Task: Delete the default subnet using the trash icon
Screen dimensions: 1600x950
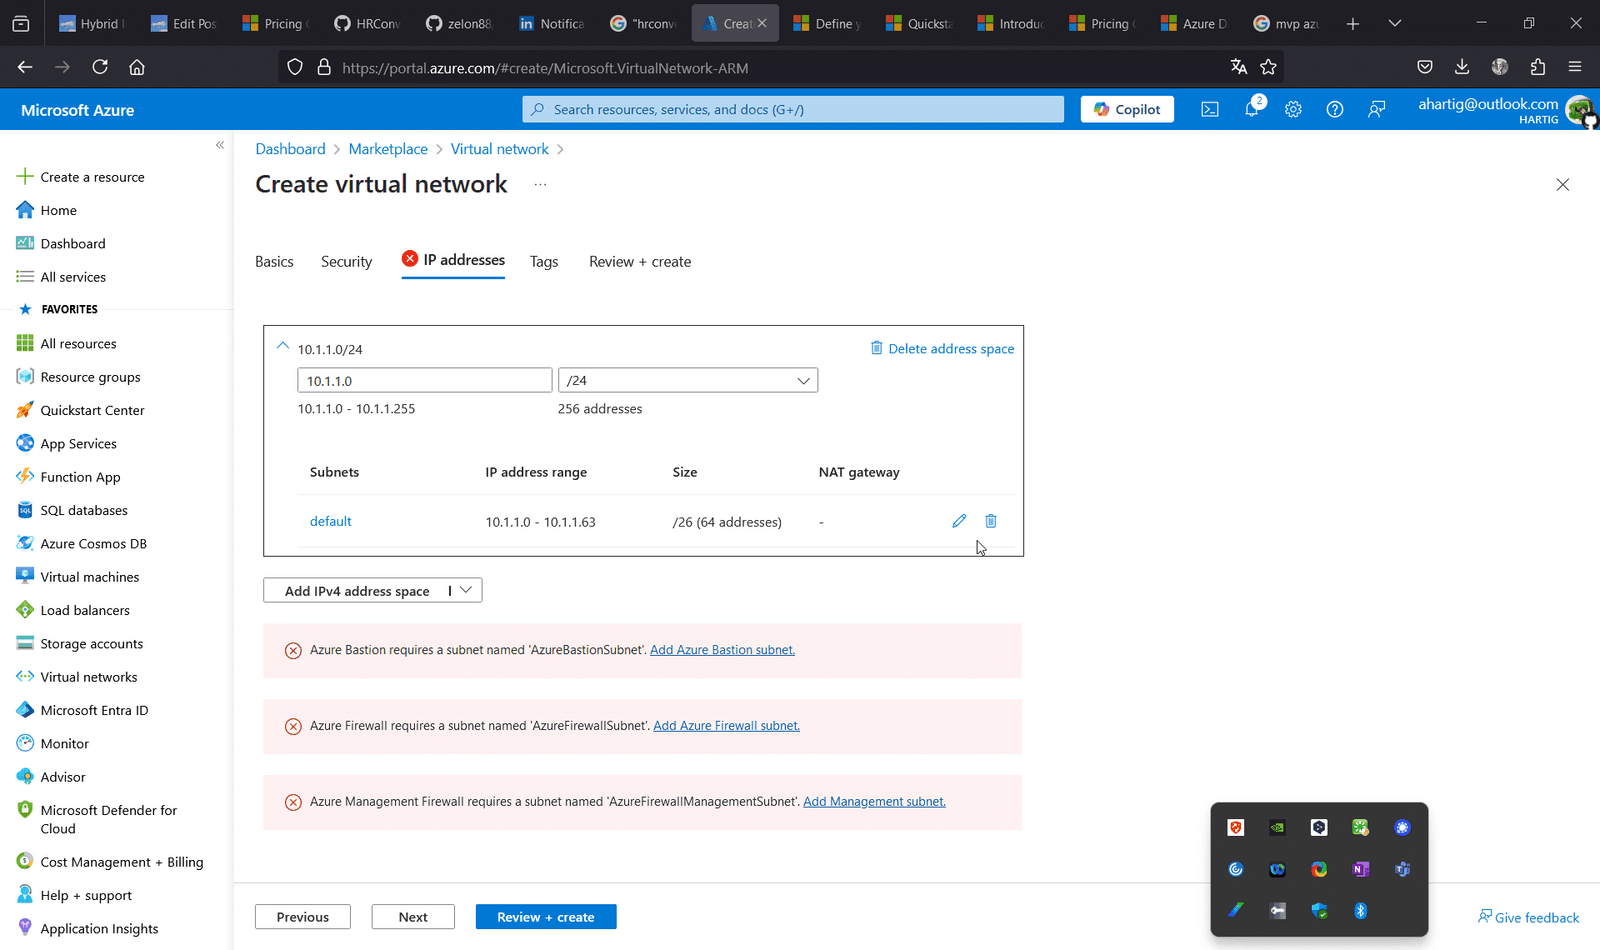Action: tap(990, 520)
